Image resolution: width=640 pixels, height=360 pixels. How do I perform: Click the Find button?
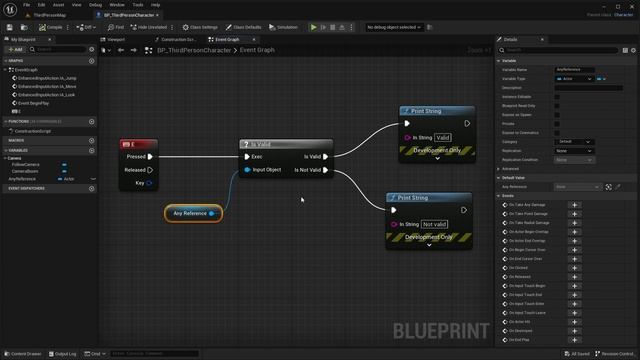[116, 27]
